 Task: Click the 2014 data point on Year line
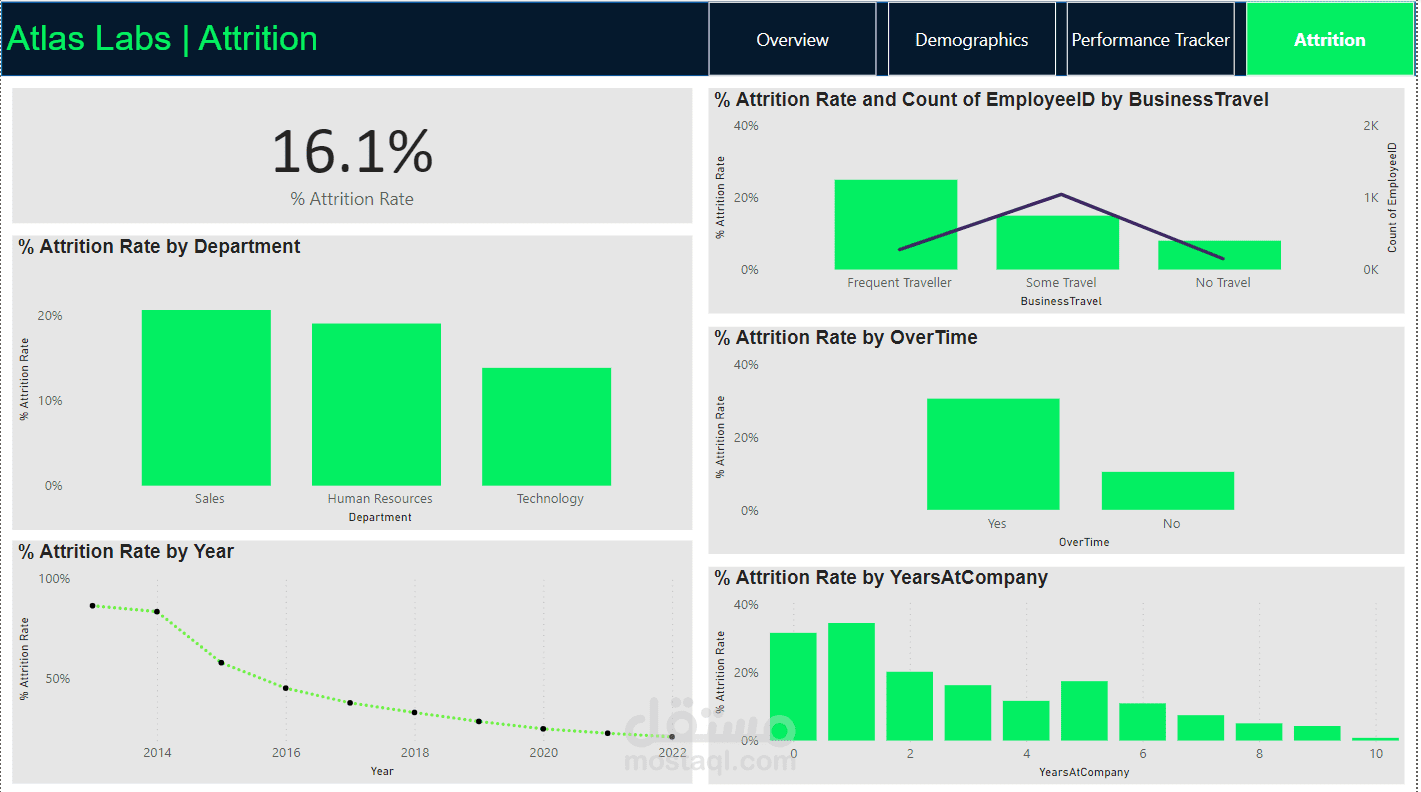(156, 611)
